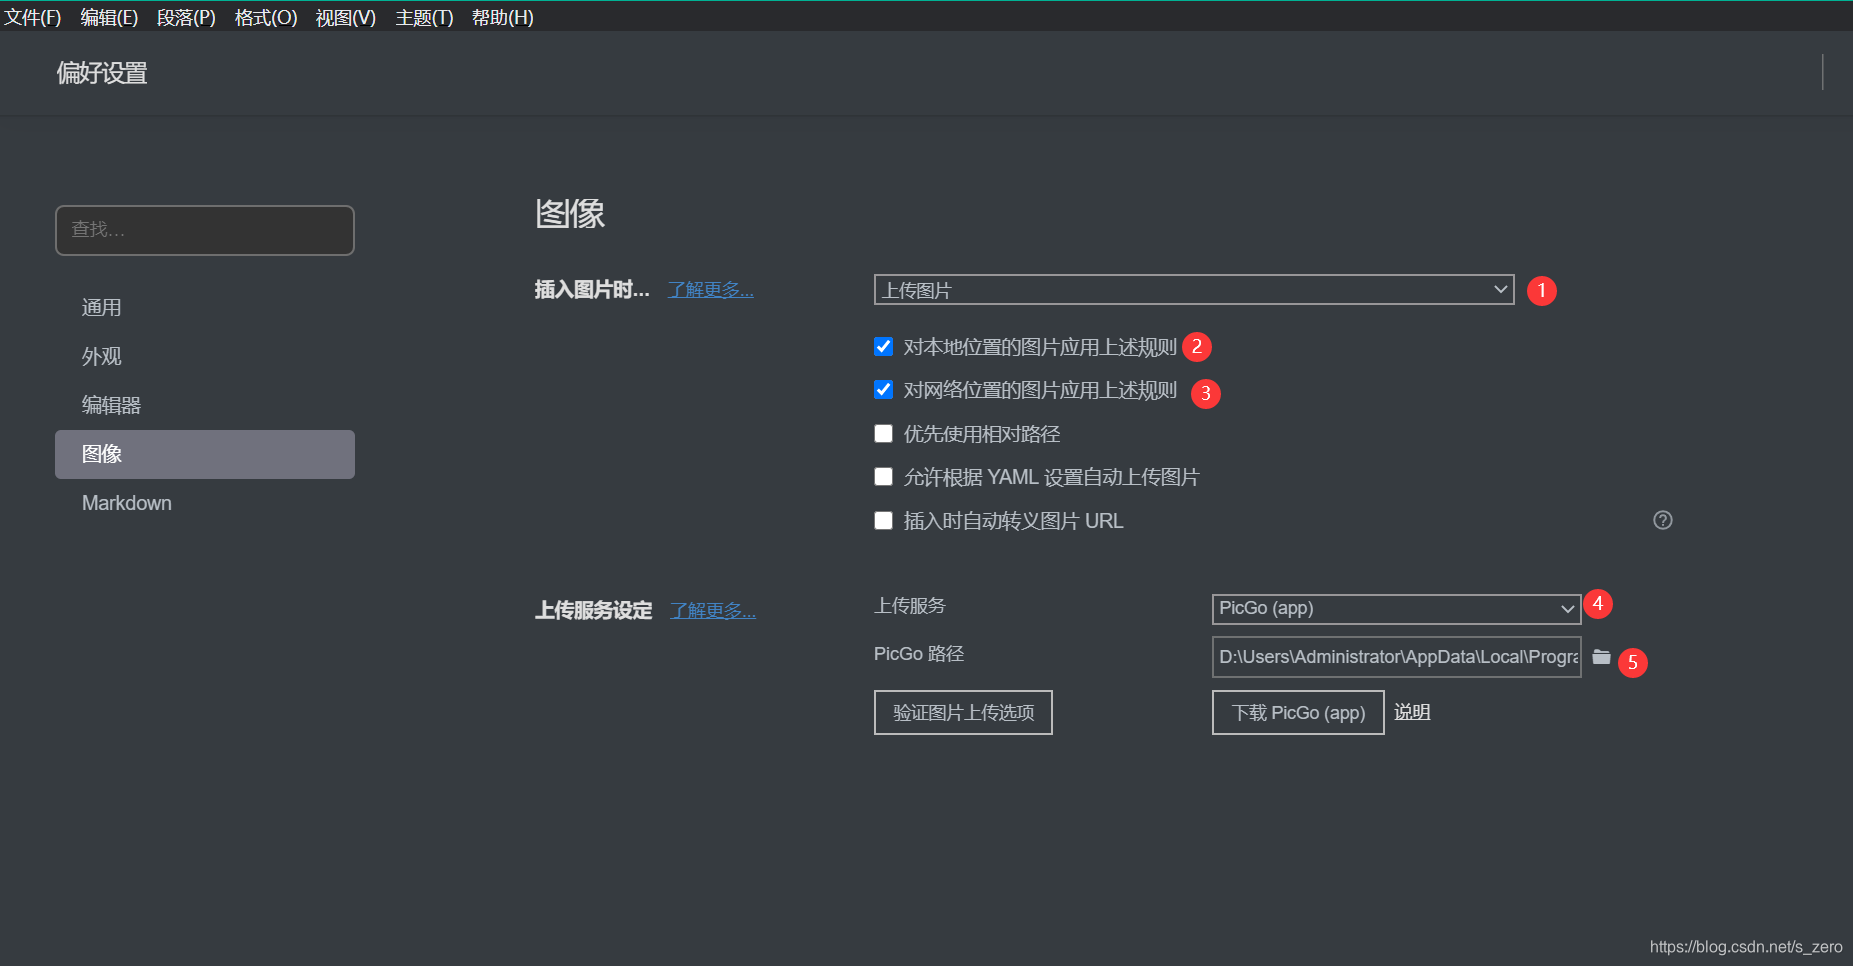This screenshot has height=966, width=1853.
Task: Click the 下载 PicGo (app) button
Action: [1298, 713]
